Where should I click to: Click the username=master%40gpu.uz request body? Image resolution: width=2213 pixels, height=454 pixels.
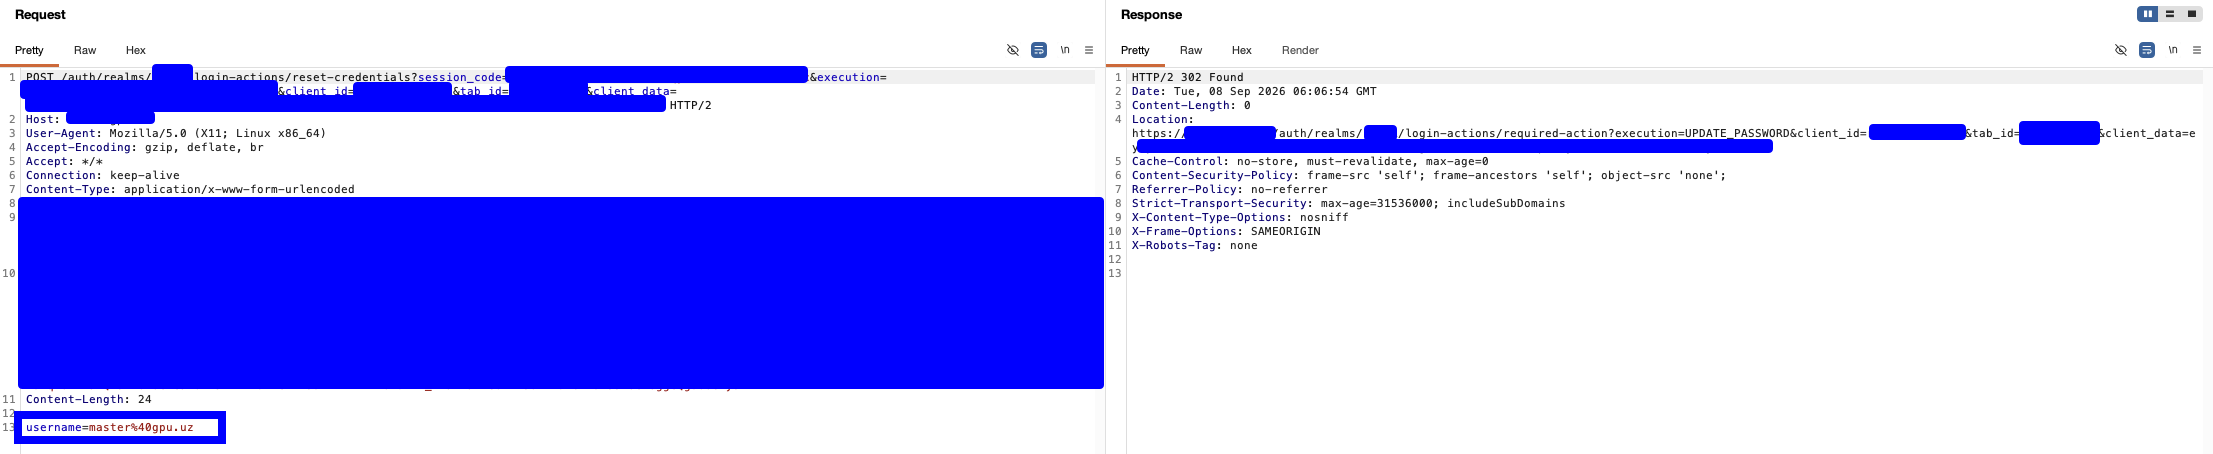[110, 427]
